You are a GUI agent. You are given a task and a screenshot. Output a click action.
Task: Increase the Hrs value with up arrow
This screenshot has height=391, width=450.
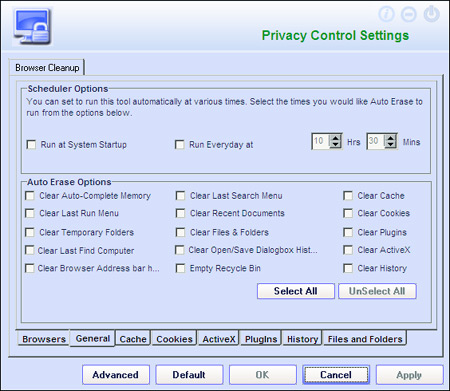pyautogui.click(x=335, y=138)
